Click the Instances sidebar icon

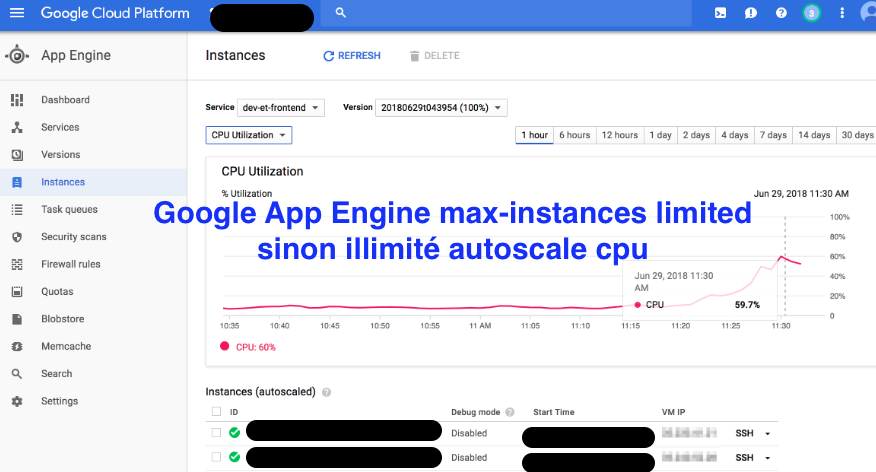(17, 182)
